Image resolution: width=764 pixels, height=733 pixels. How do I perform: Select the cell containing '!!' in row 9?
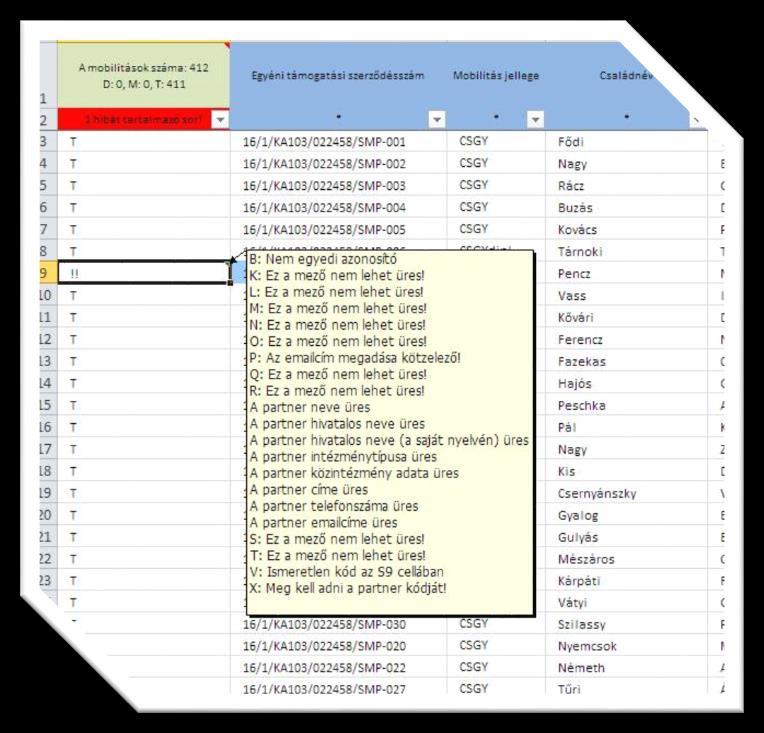[144, 273]
